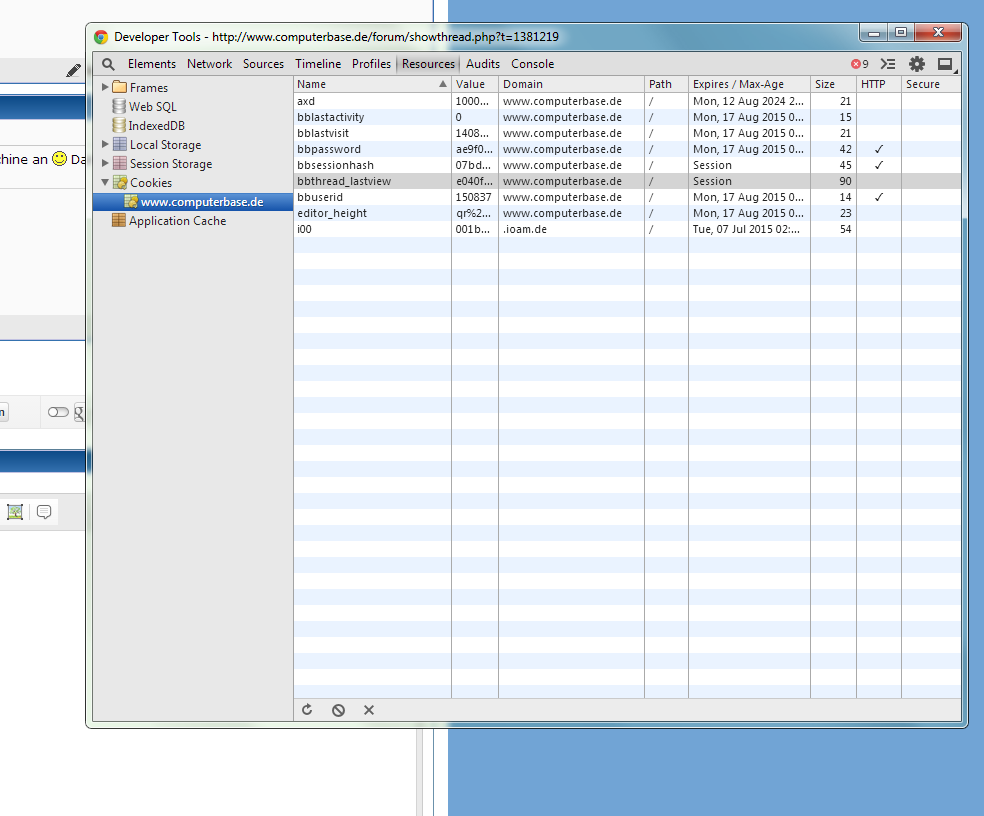Switch to the Timeline tab
984x816 pixels.
pos(318,64)
